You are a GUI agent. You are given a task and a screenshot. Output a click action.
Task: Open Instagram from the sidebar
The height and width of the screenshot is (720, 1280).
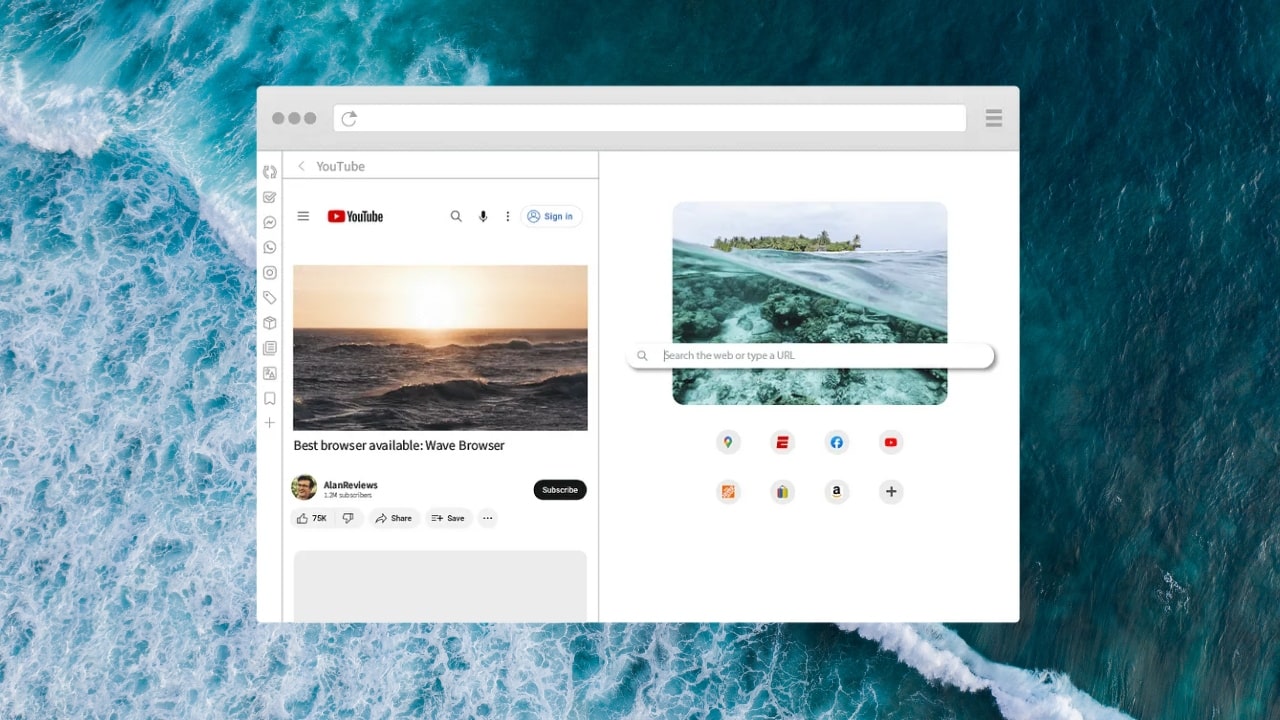(x=270, y=272)
